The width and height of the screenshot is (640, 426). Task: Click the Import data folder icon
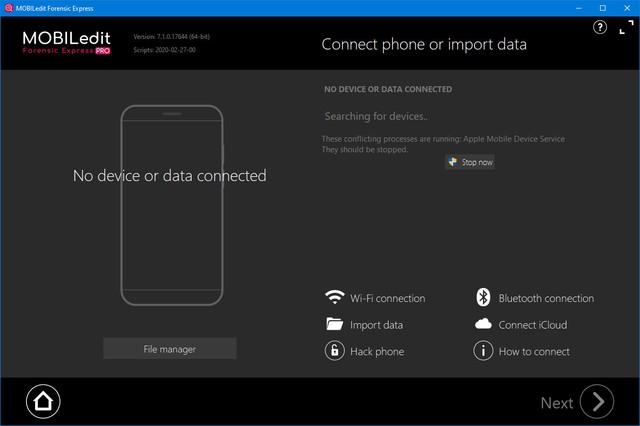(x=334, y=324)
